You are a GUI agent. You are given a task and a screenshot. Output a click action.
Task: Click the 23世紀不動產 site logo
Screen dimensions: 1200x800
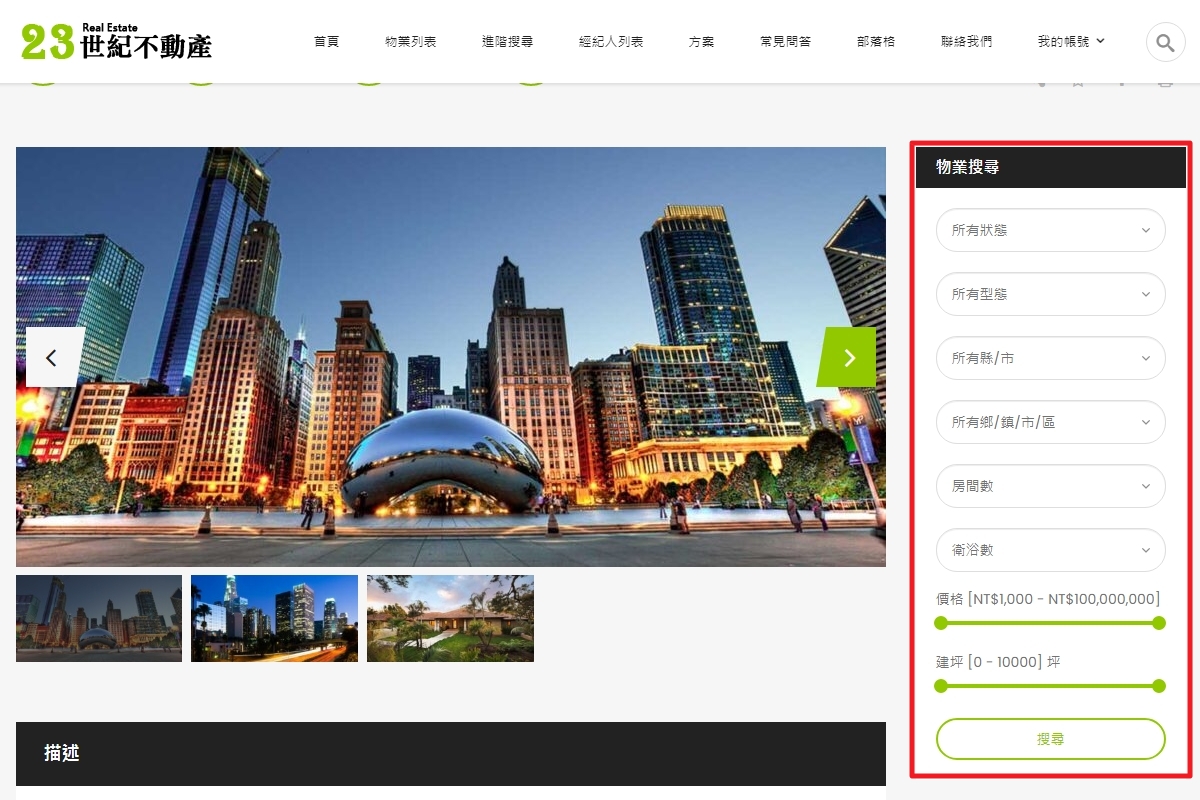click(117, 41)
